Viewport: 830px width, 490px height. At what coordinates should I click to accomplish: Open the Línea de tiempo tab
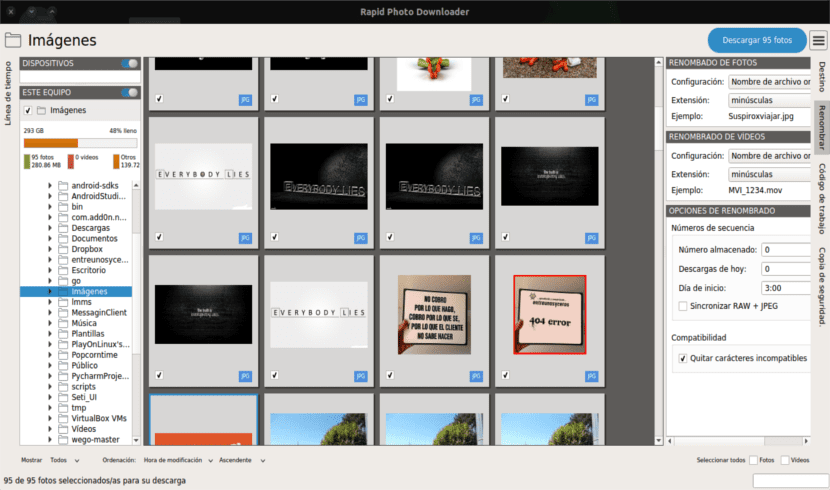8,94
